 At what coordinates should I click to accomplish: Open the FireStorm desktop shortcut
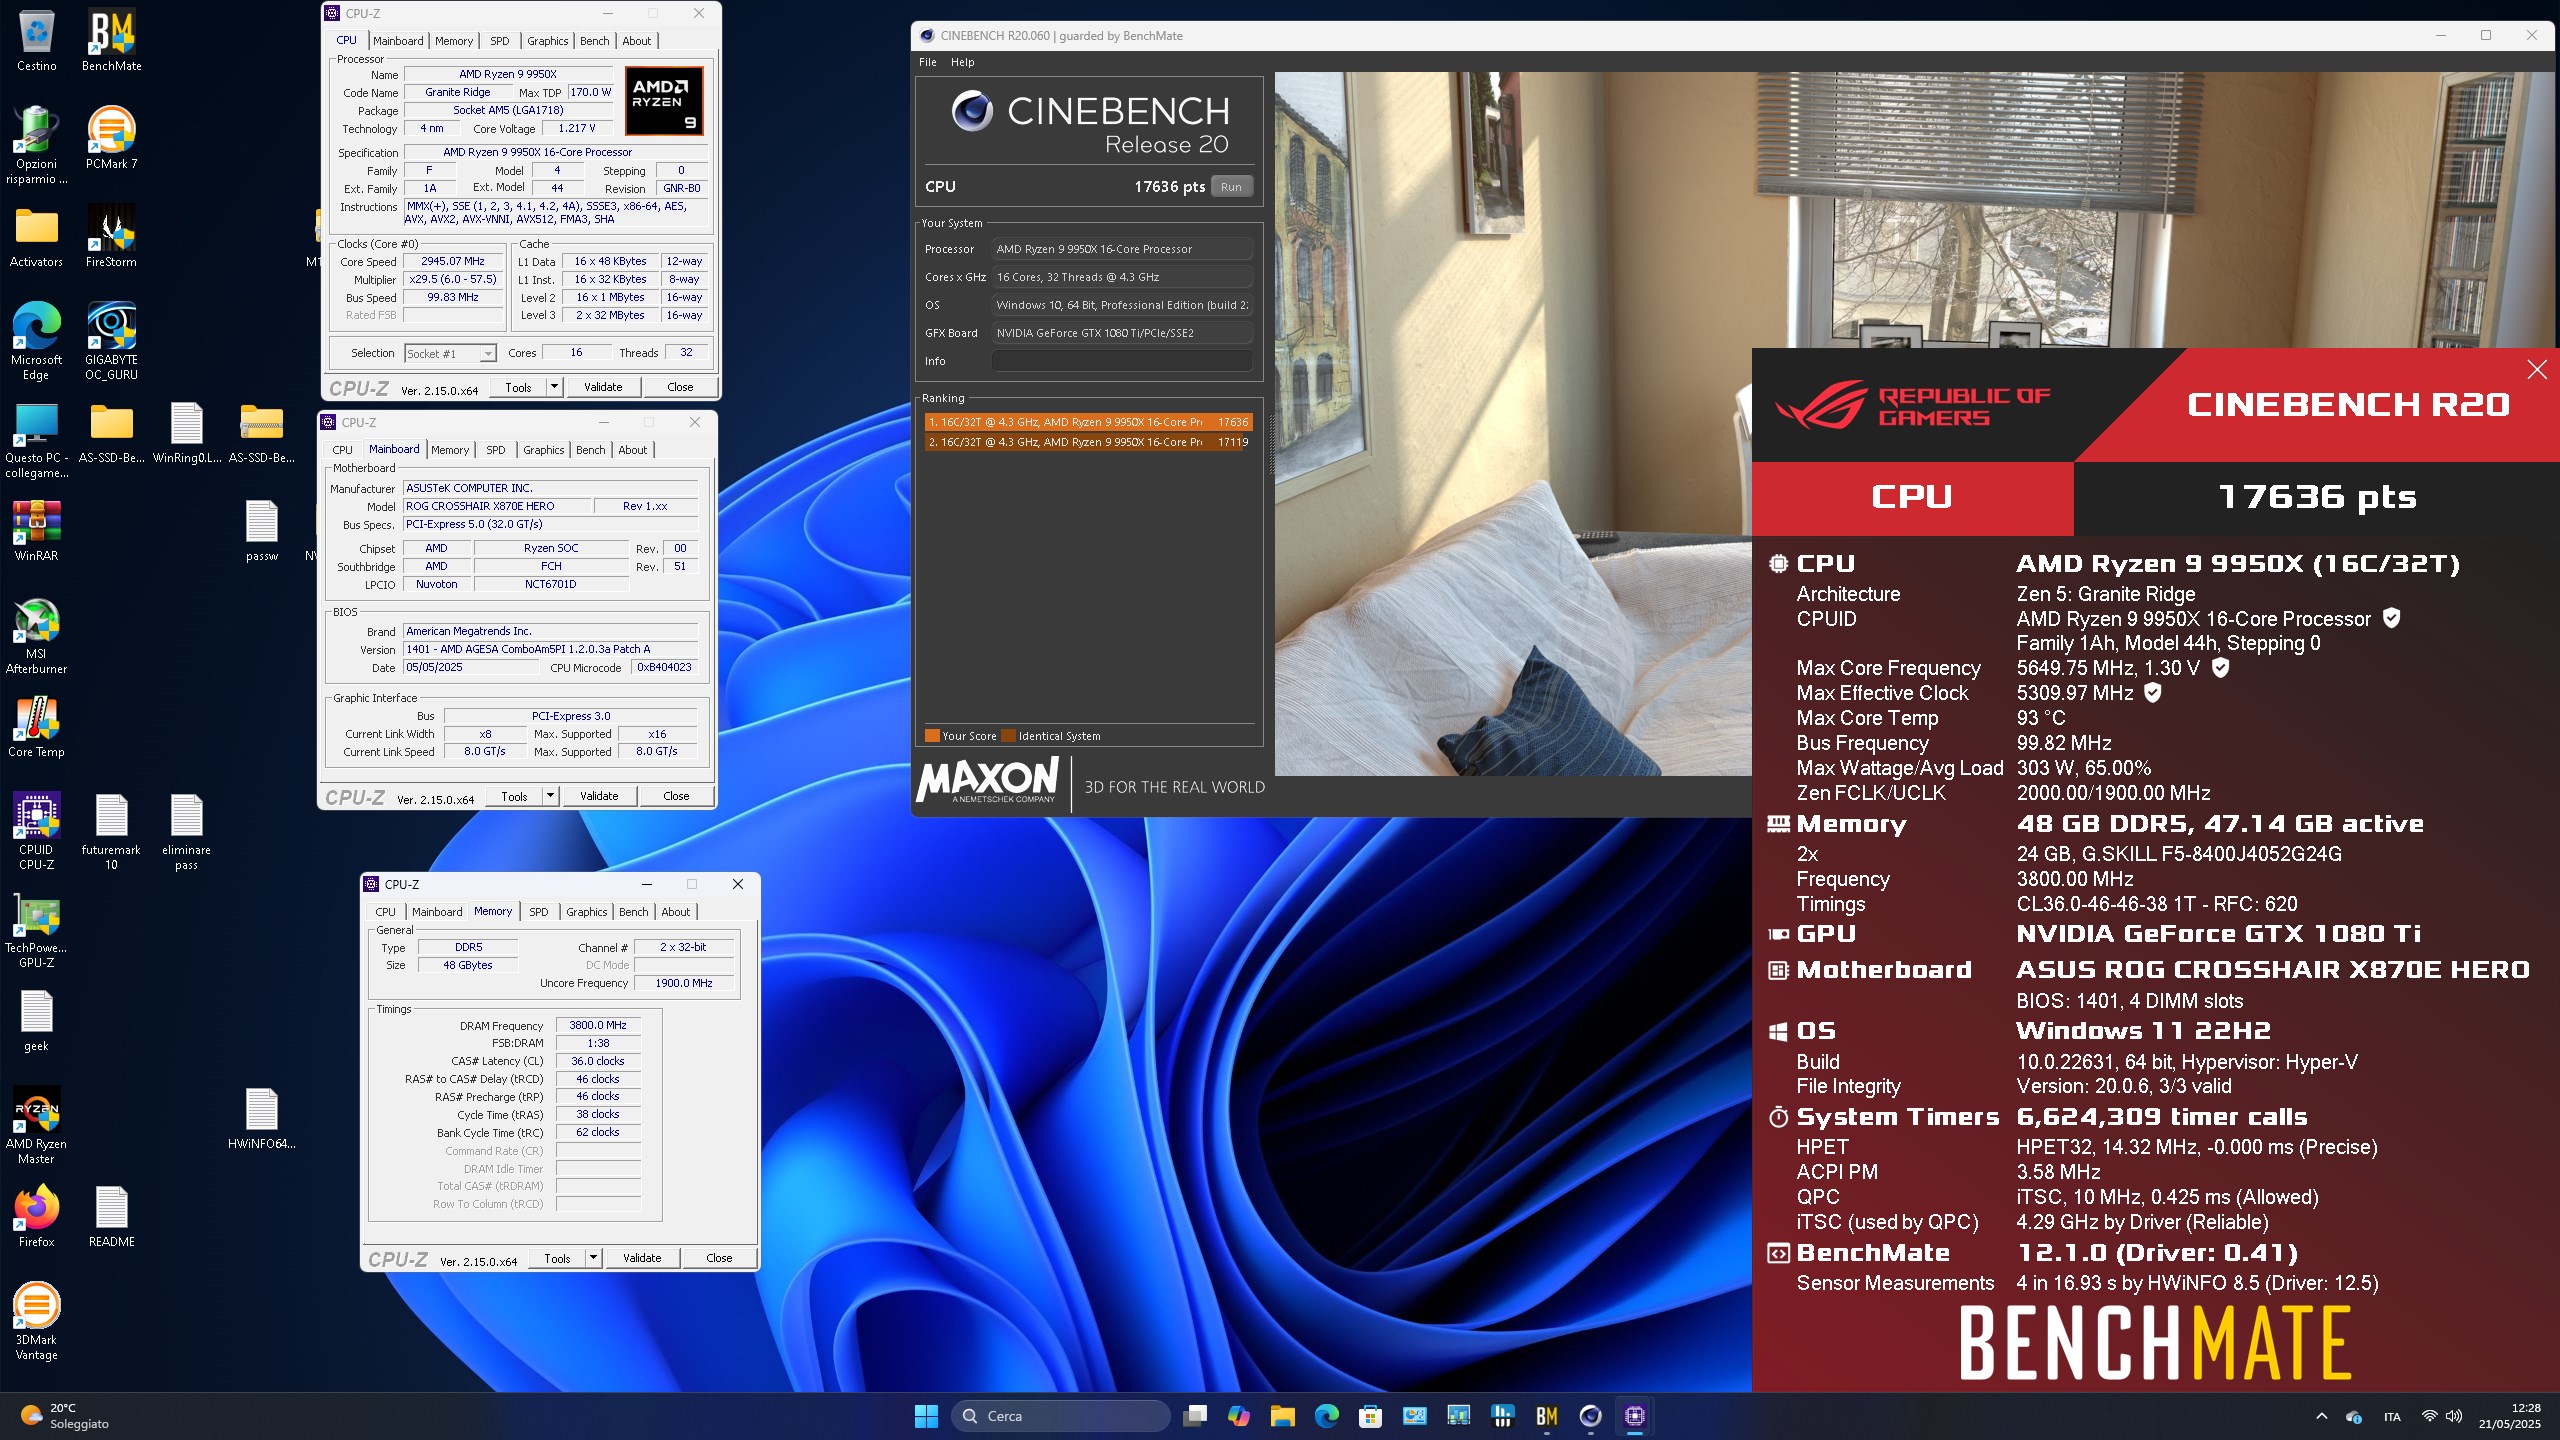pos(111,236)
